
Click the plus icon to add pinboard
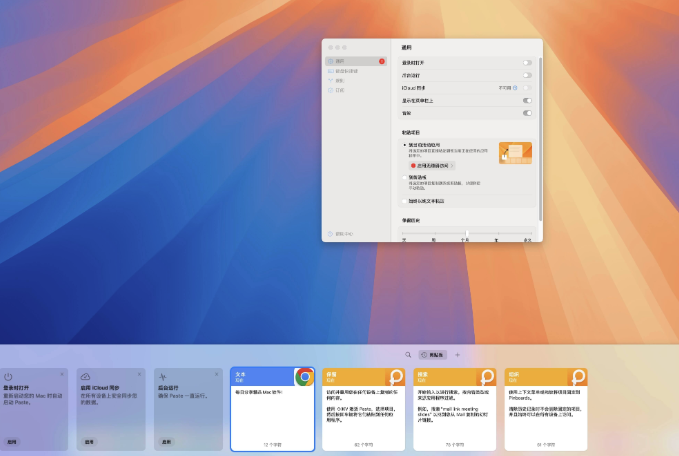pyautogui.click(x=458, y=355)
